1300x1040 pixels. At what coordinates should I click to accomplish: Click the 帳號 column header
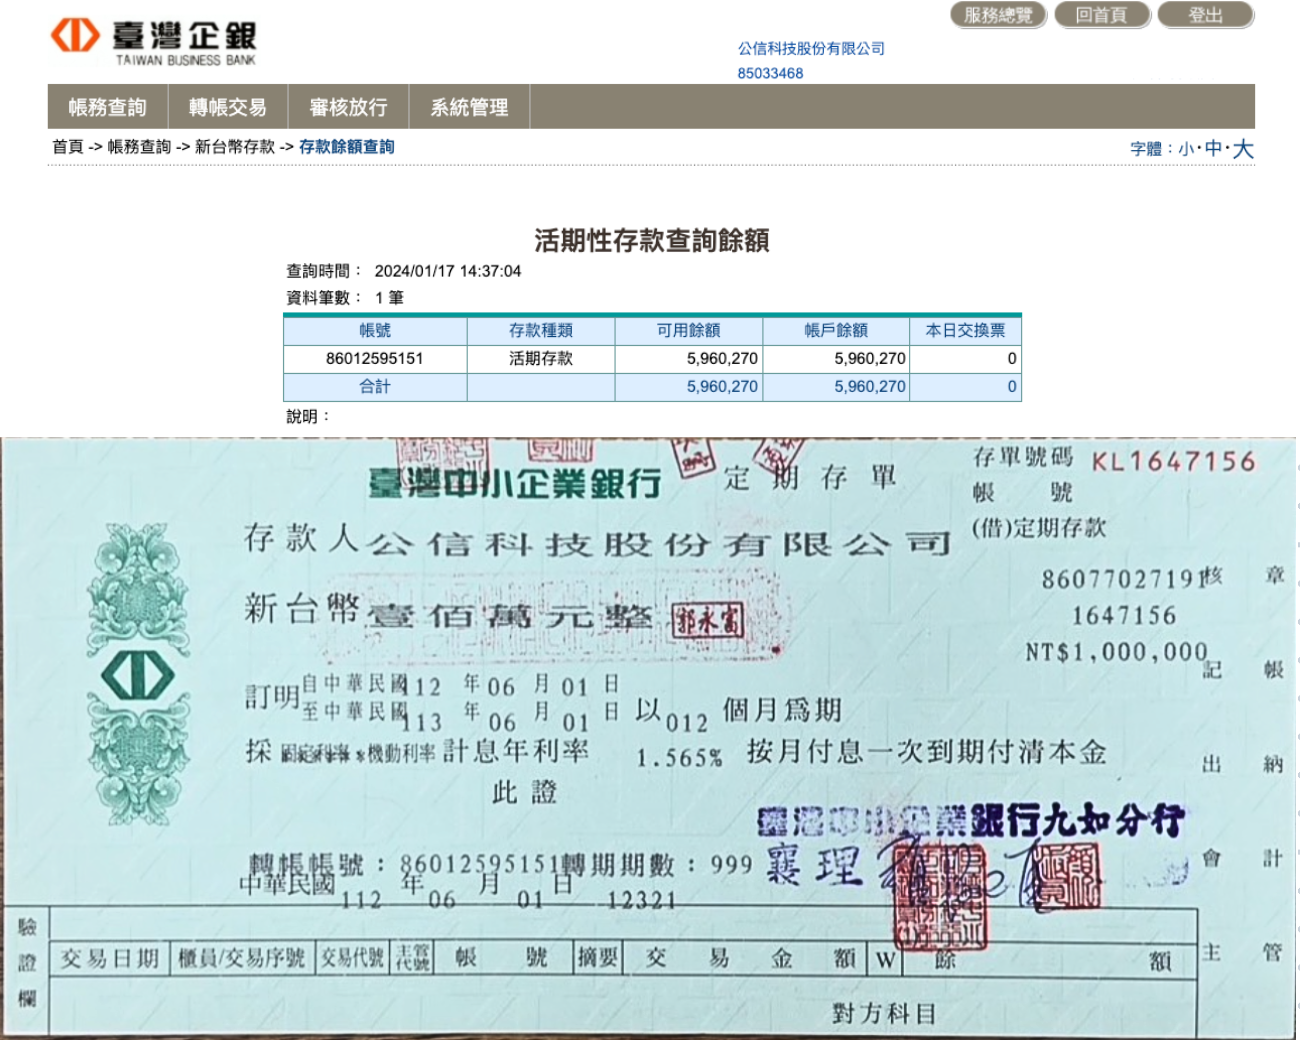tap(375, 330)
